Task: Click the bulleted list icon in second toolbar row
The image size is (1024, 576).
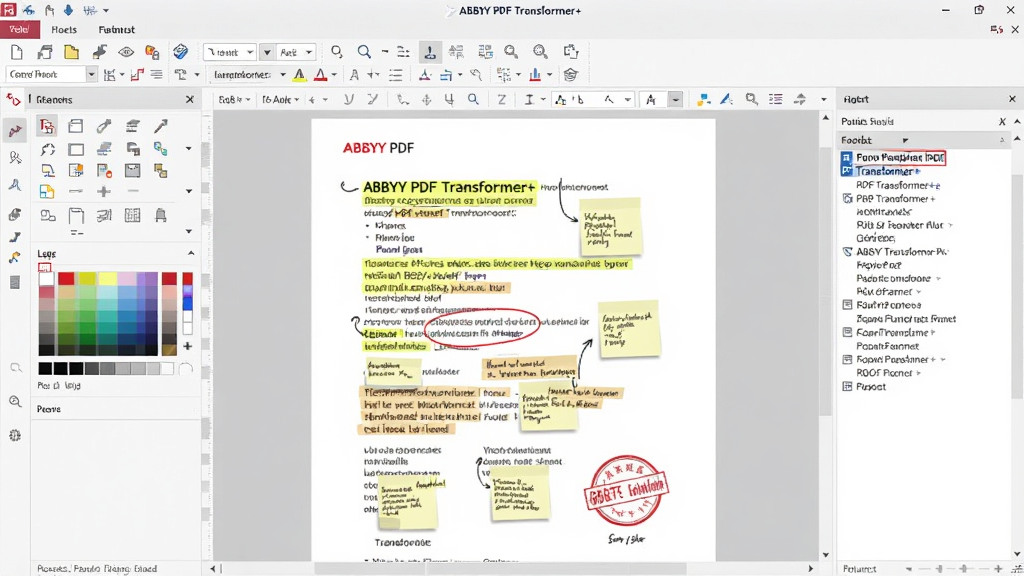Action: point(395,75)
